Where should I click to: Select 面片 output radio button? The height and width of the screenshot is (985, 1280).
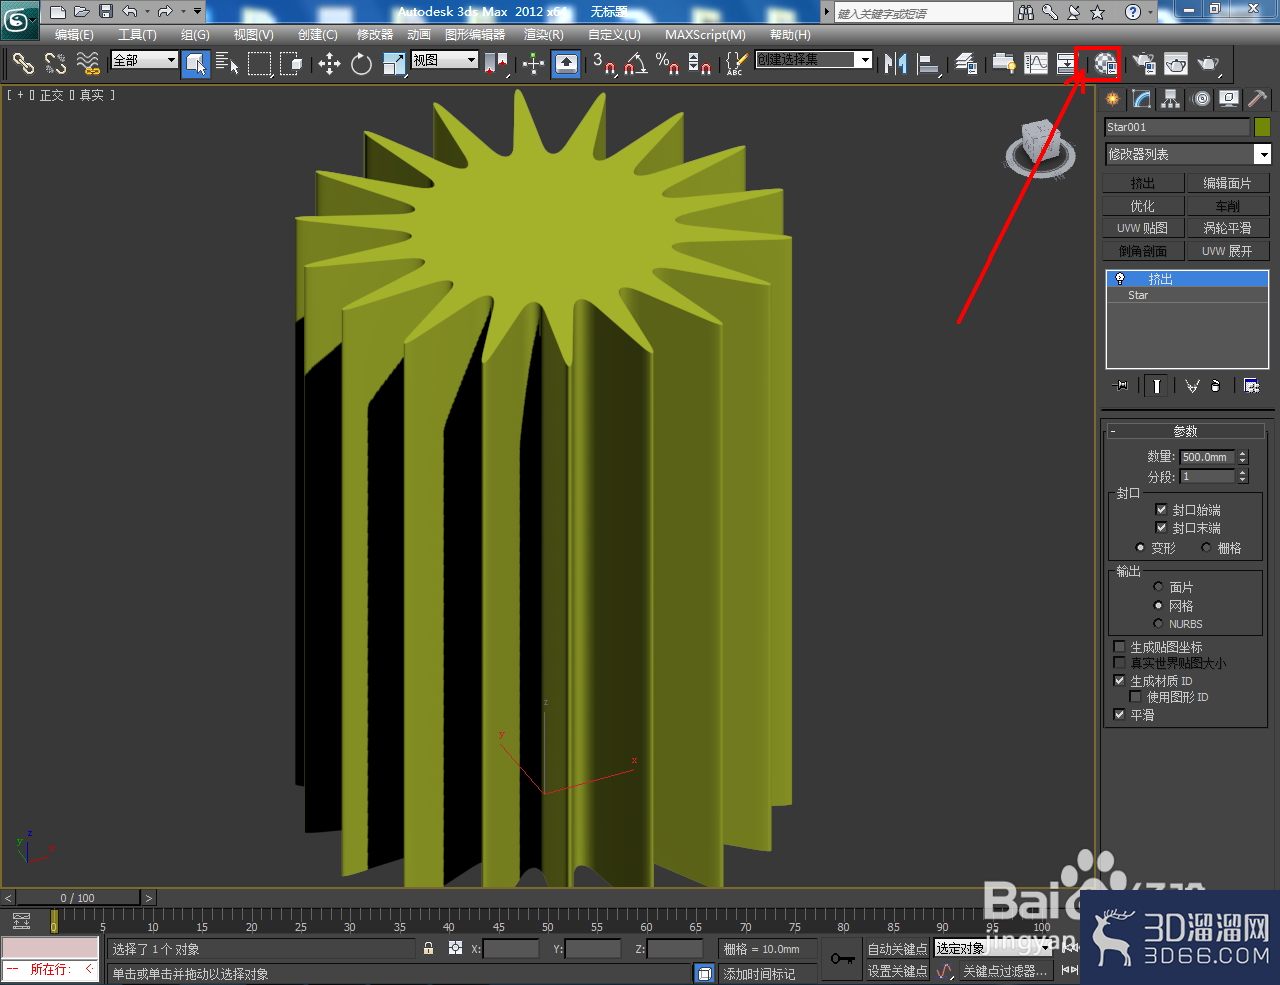[x=1158, y=586]
